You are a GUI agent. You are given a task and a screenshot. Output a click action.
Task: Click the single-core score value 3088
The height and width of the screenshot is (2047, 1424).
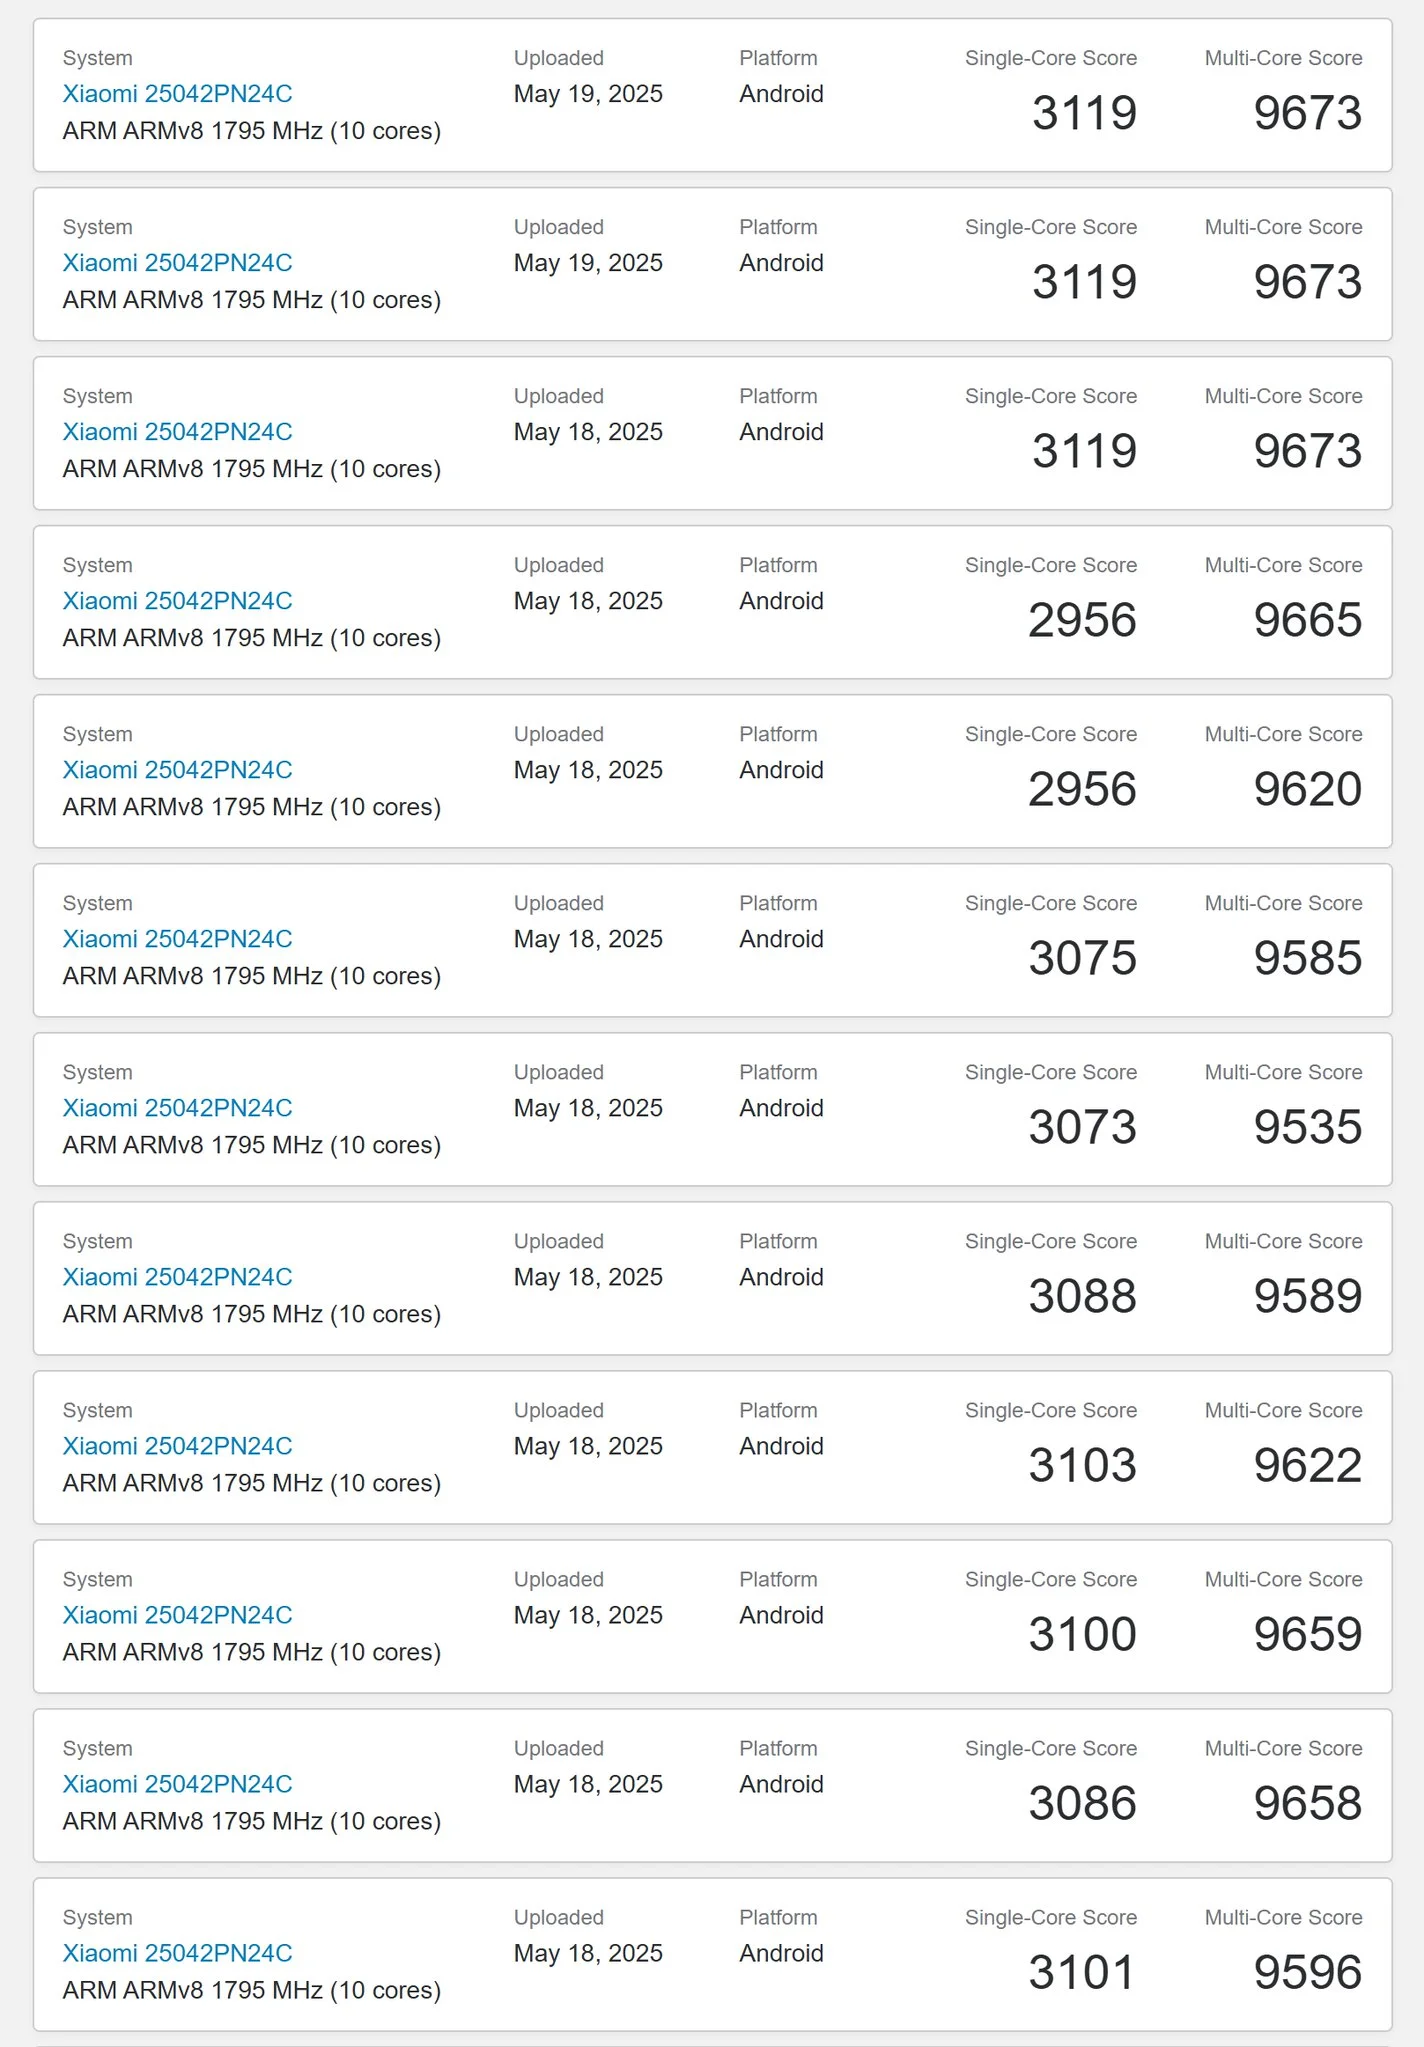coord(1083,1296)
